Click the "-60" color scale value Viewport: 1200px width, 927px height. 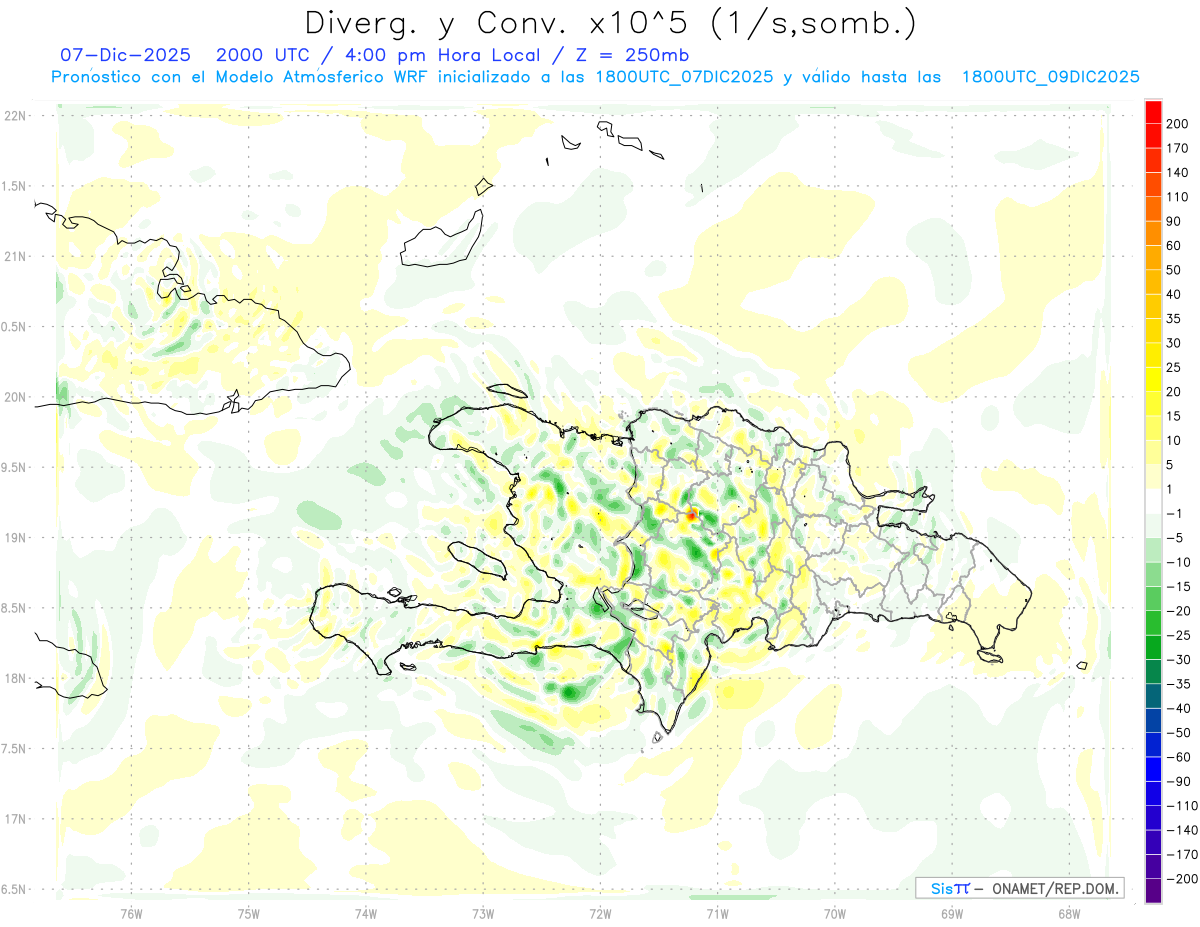1179,757
